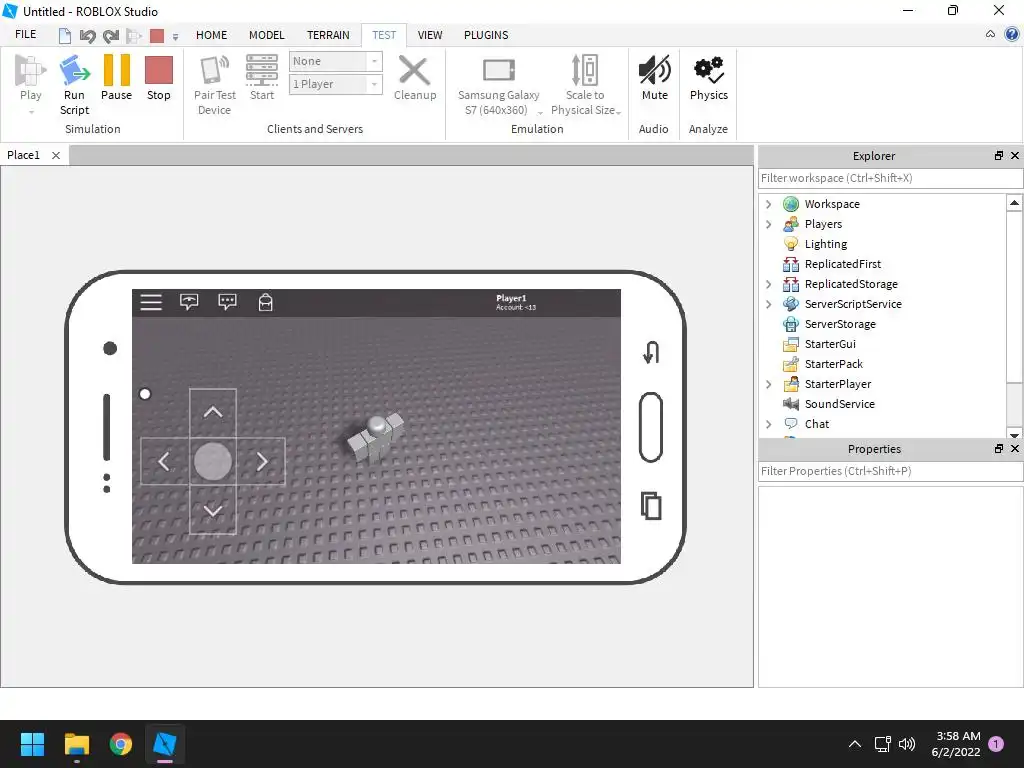1024x768 pixels.
Task: Open the Physics analyze tool
Action: [x=709, y=71]
